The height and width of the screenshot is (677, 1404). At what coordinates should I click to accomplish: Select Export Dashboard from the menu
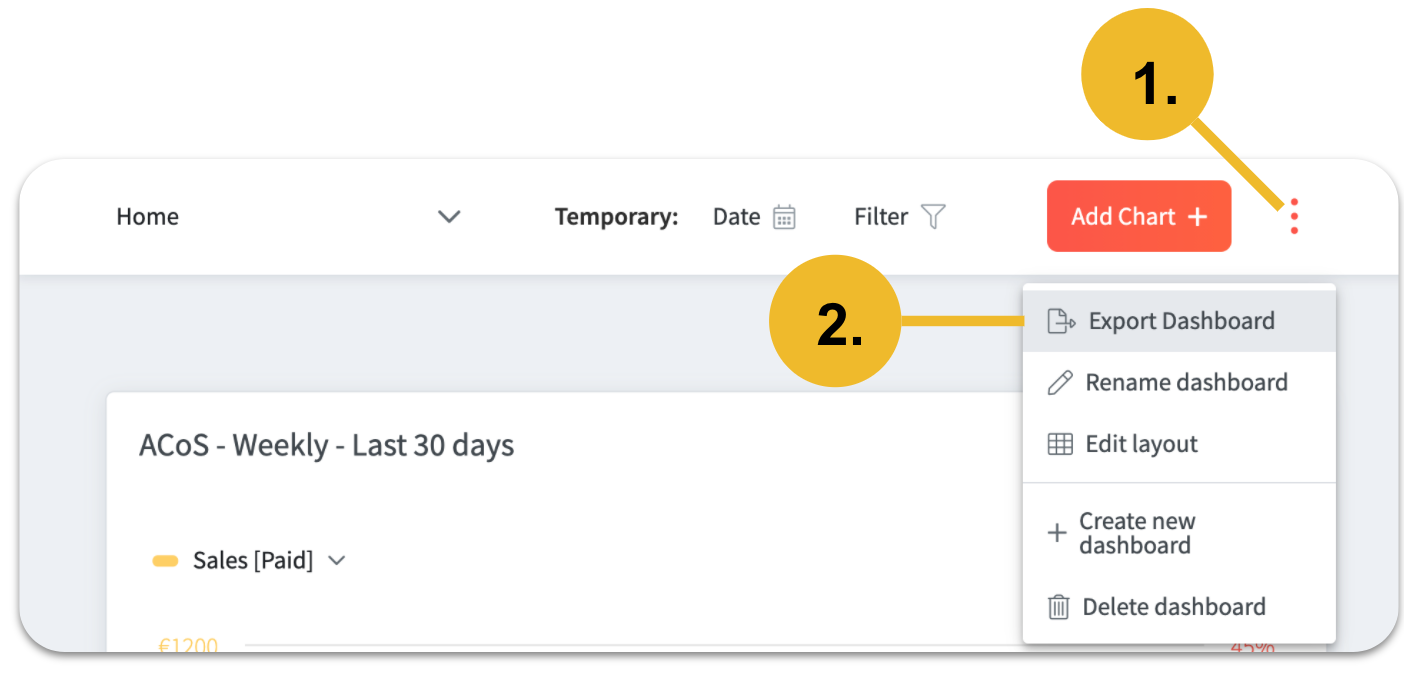(x=1181, y=321)
